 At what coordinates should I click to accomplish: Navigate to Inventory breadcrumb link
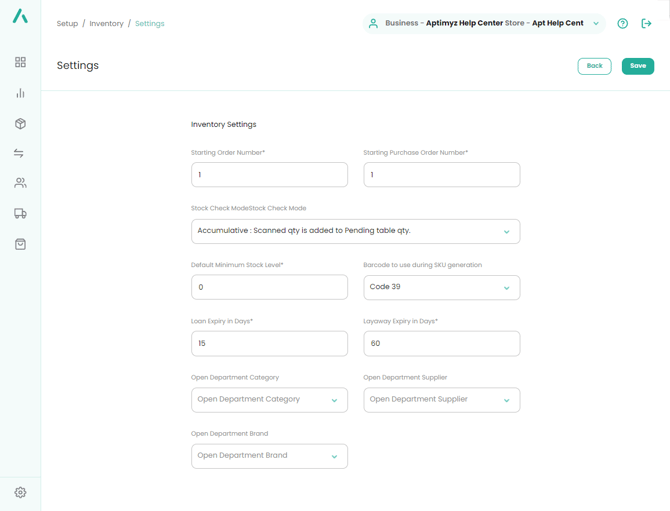click(107, 23)
